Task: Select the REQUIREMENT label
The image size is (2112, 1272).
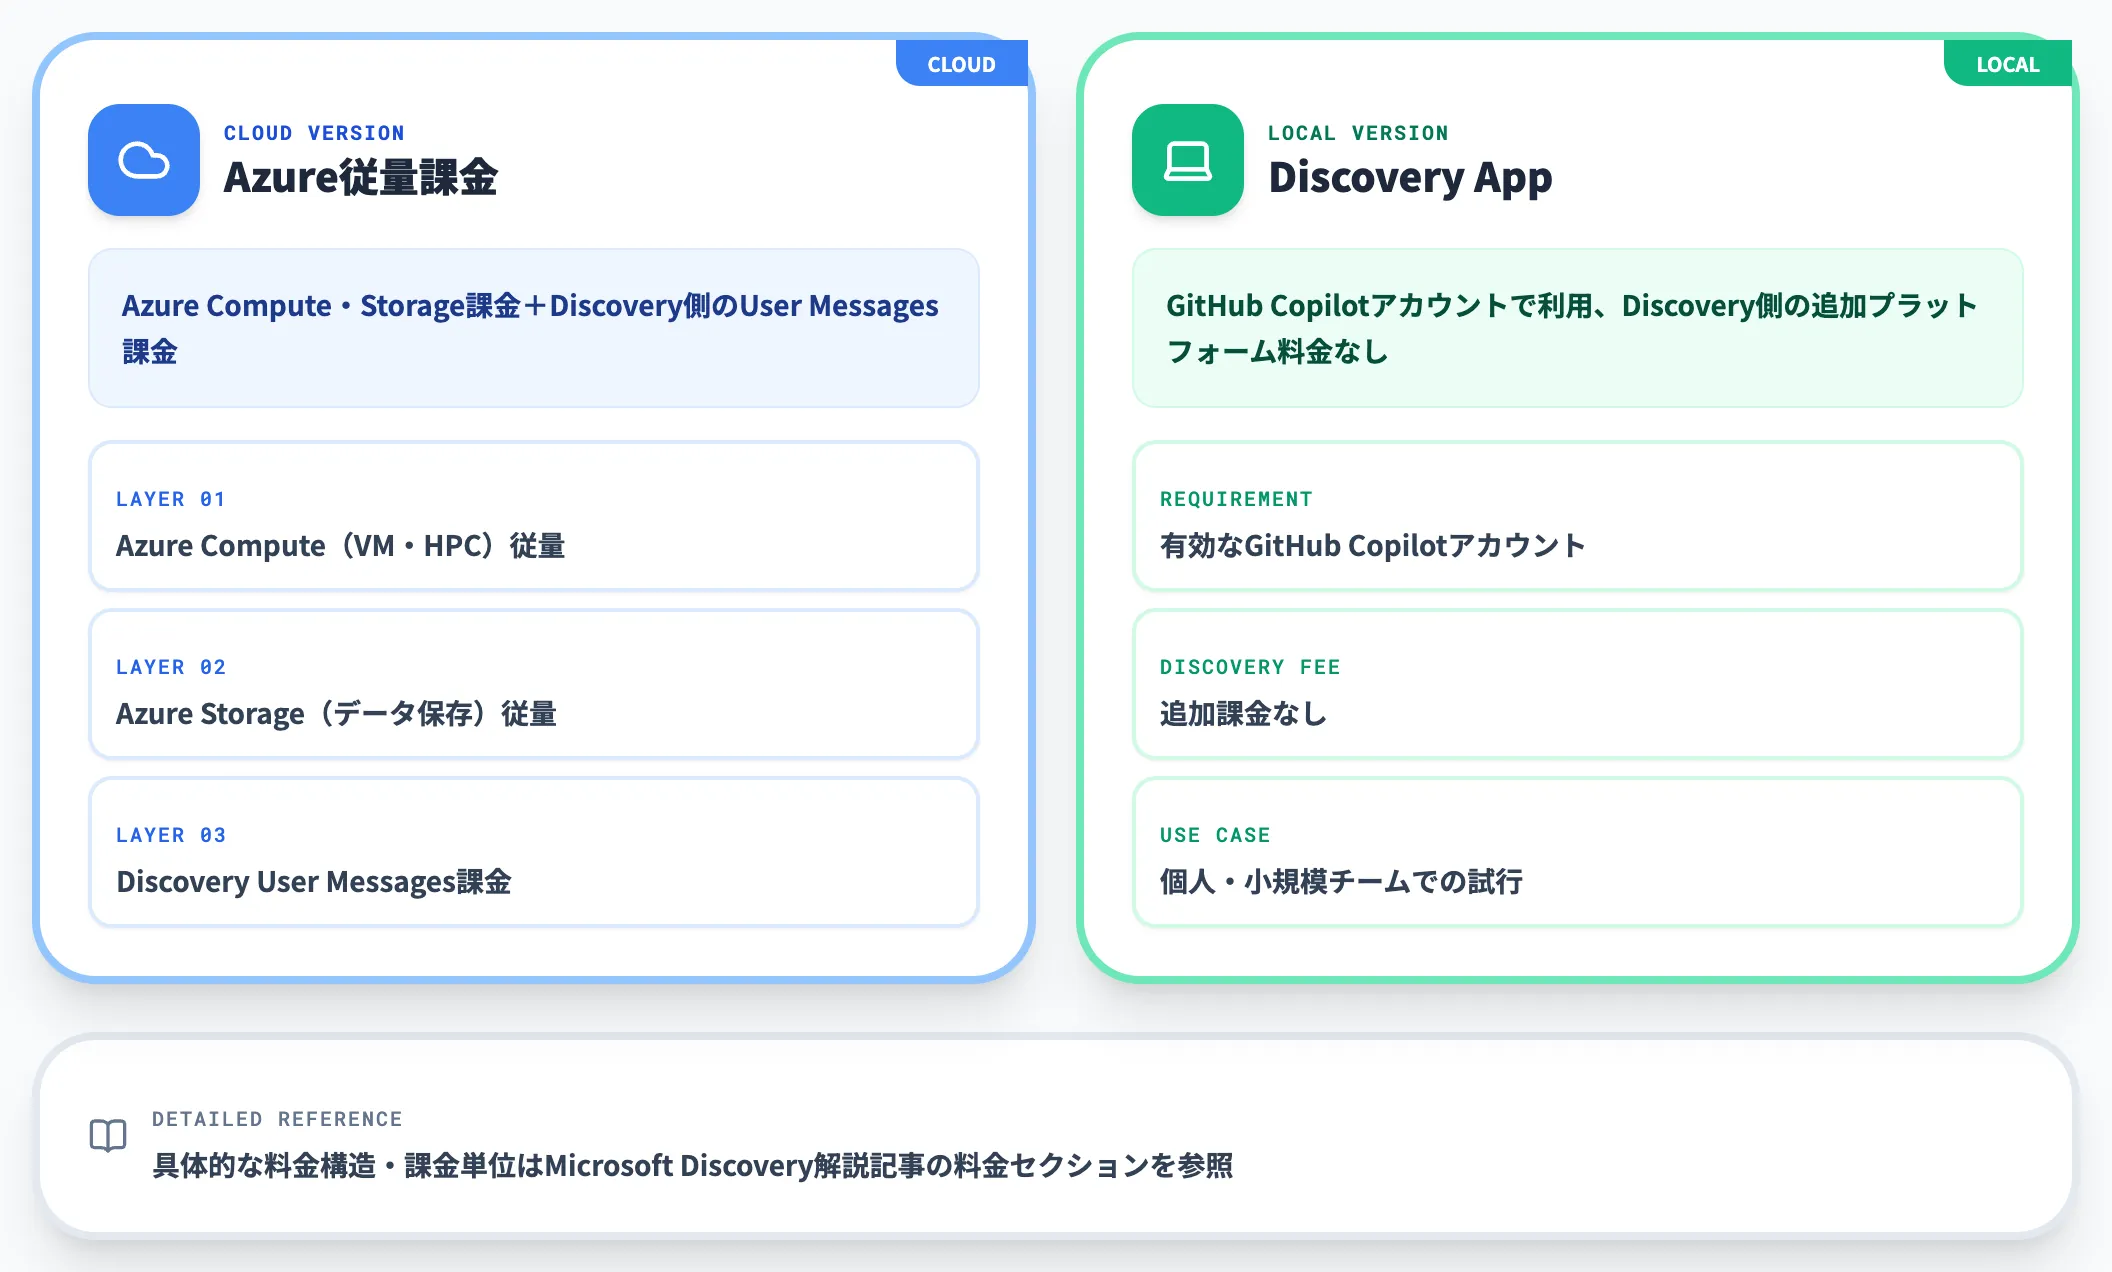Action: (x=1236, y=499)
